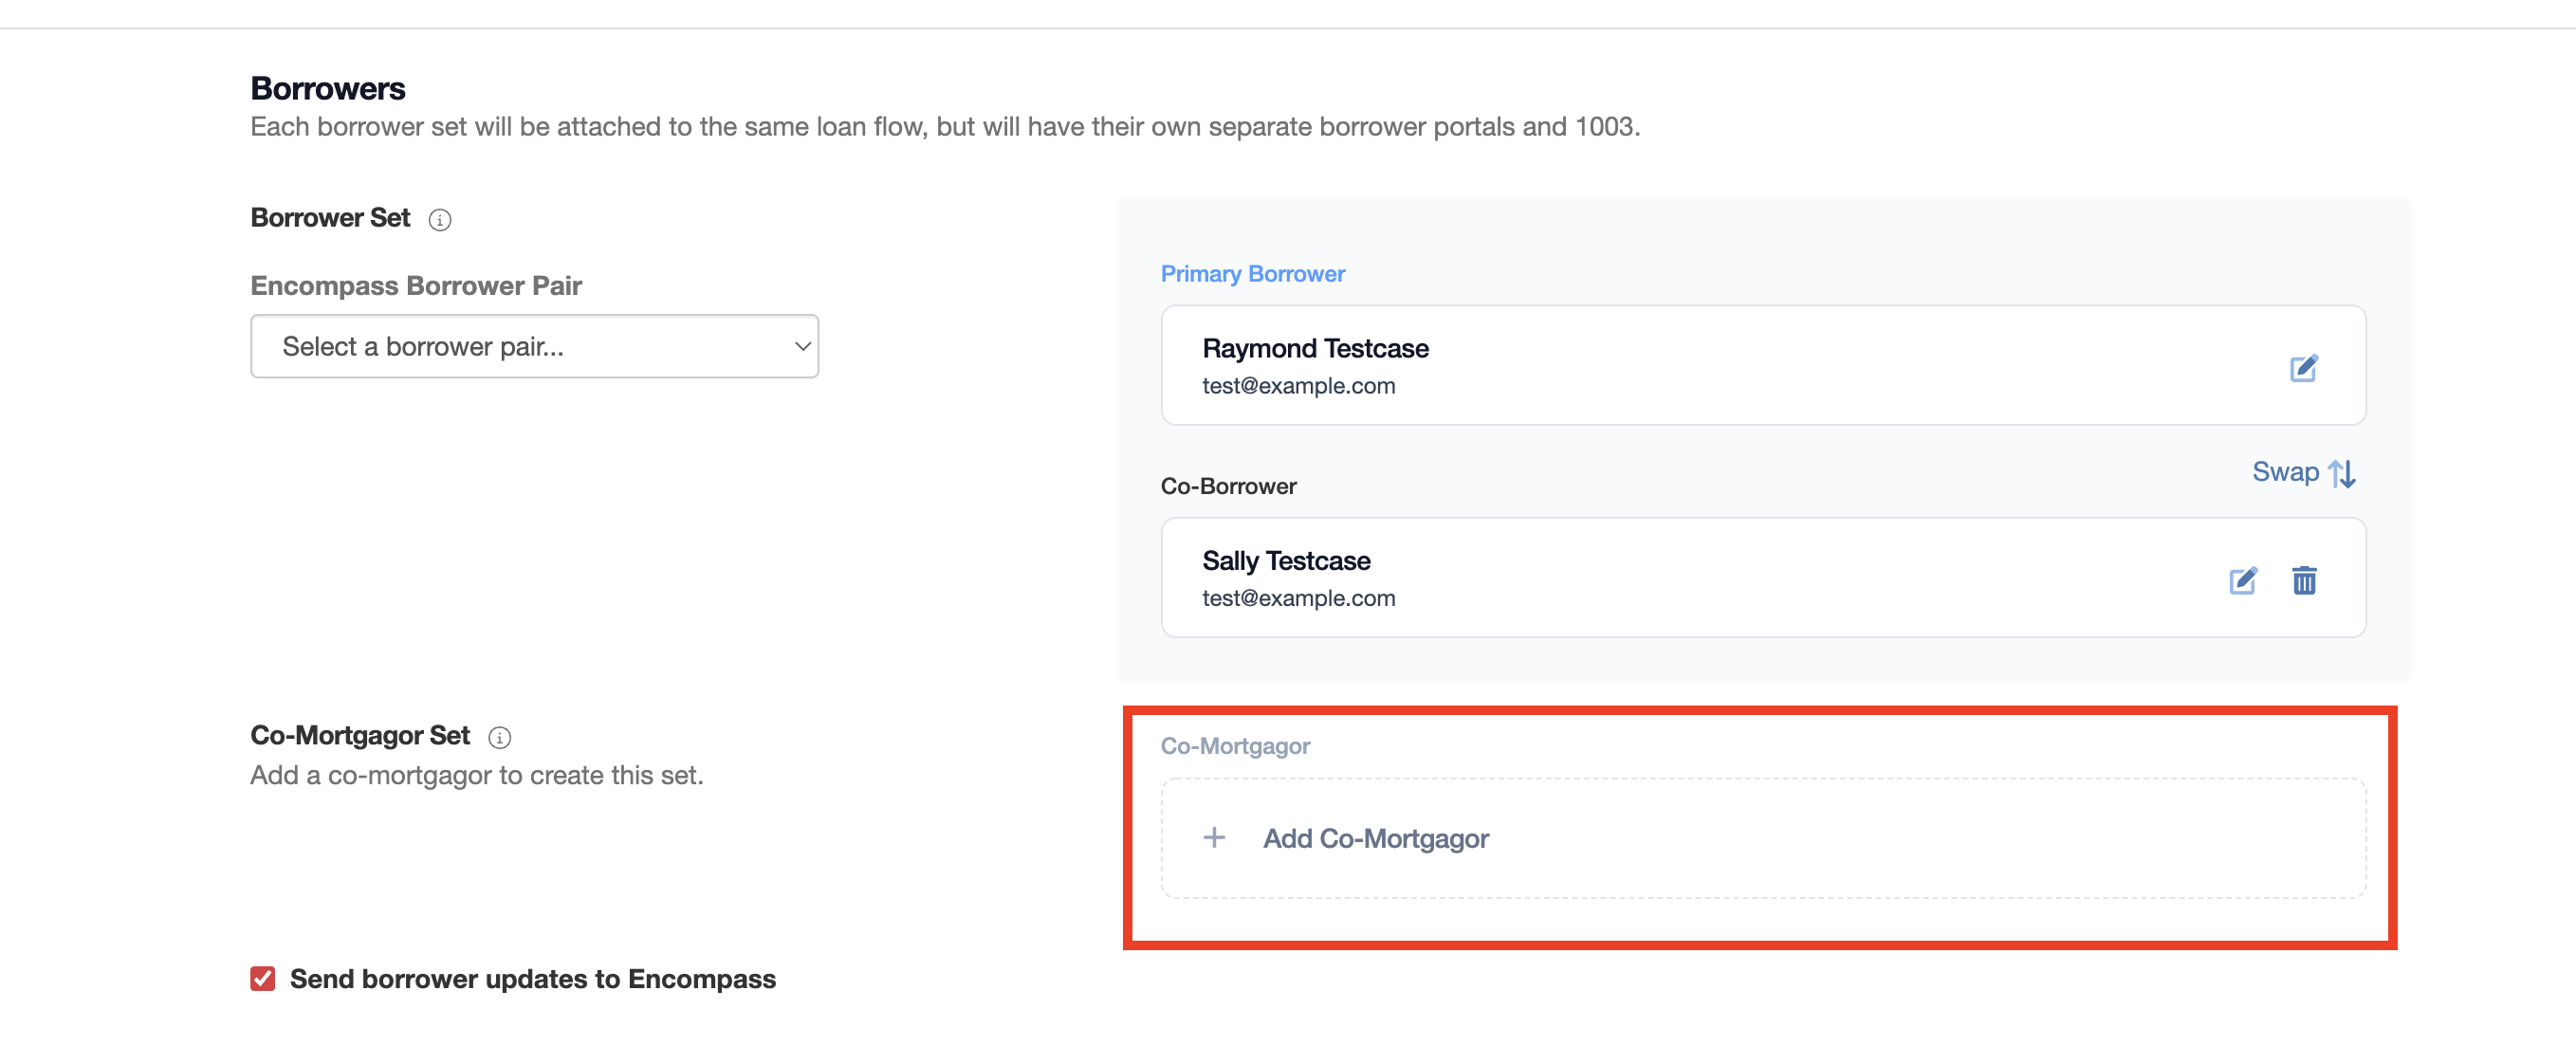2576x1064 pixels.
Task: Toggle the Encompass borrower updates checkbox
Action: point(262,979)
